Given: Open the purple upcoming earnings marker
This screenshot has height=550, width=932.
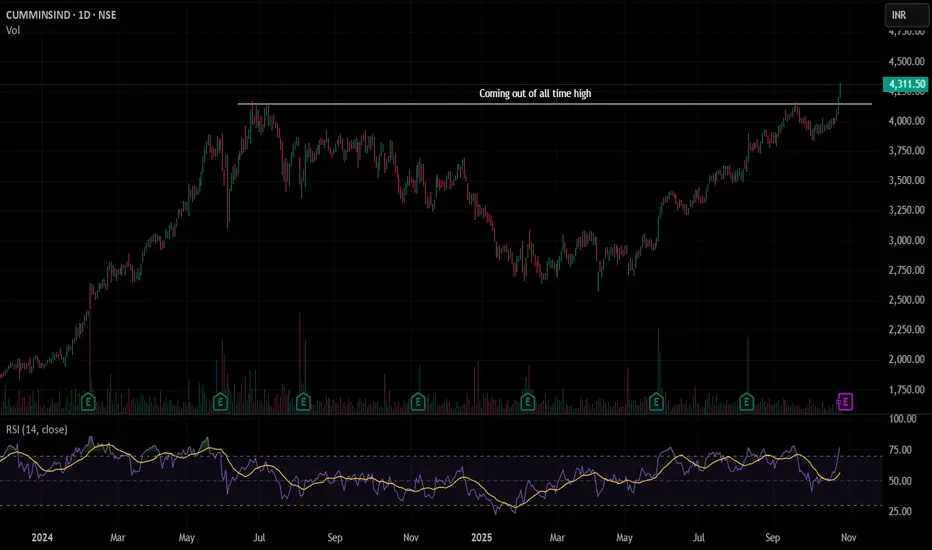Looking at the screenshot, I should (845, 402).
